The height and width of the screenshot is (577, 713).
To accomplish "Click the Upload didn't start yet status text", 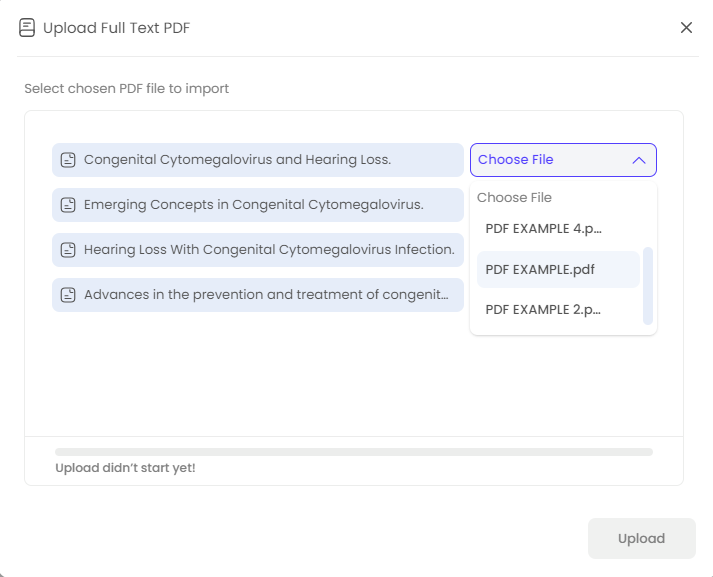I will pyautogui.click(x=125, y=468).
